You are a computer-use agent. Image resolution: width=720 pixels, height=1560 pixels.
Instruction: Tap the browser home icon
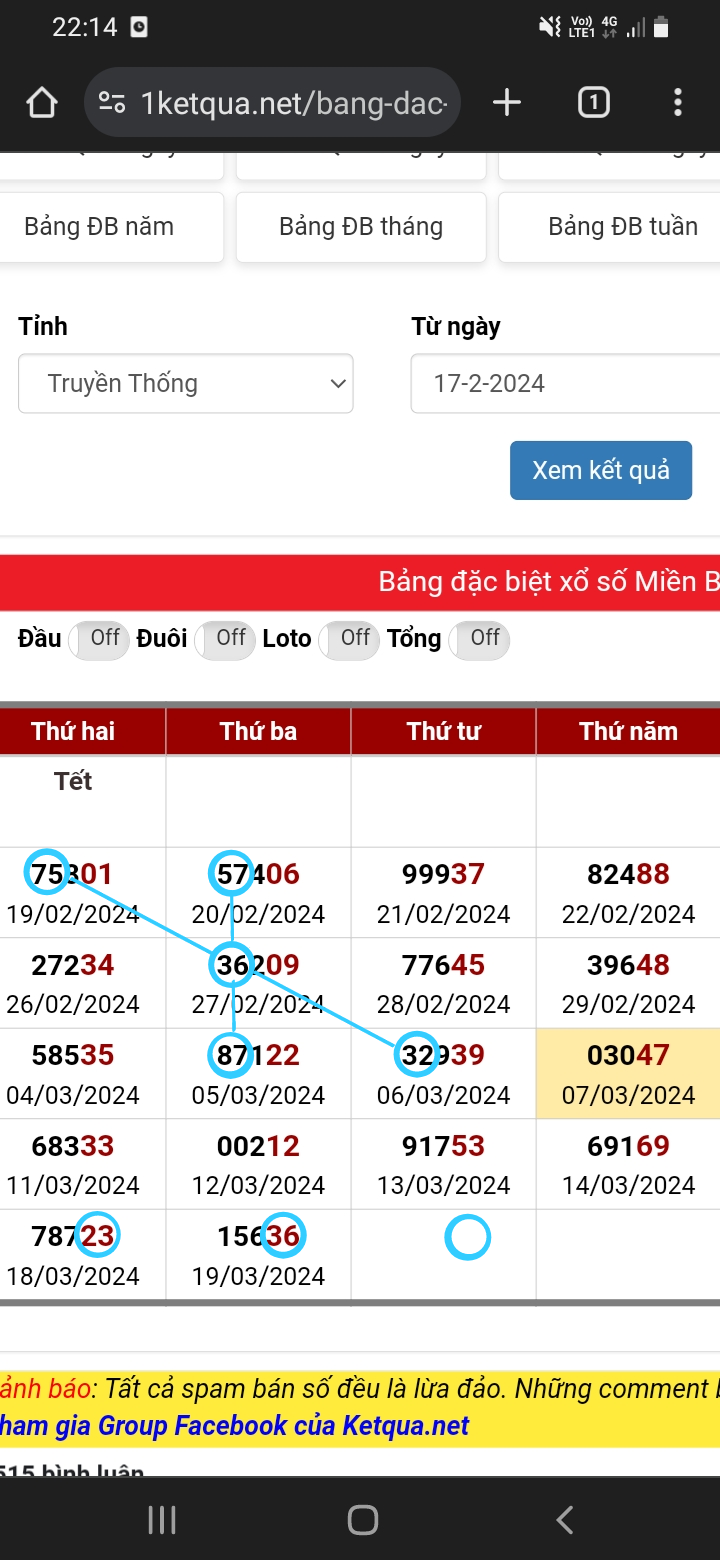[41, 102]
